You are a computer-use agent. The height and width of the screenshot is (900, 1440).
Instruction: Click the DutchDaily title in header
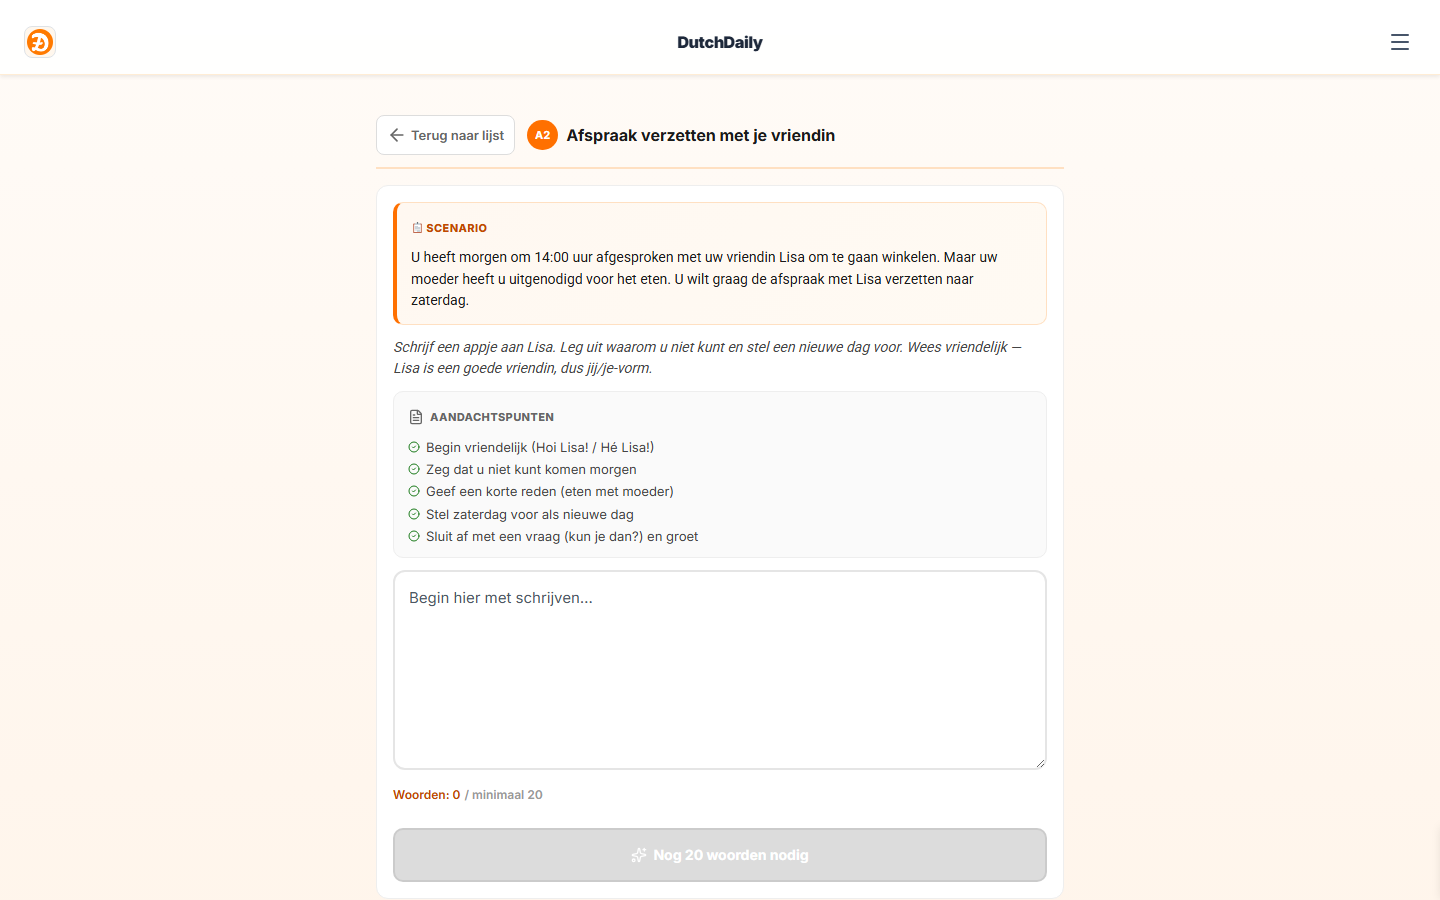720,42
